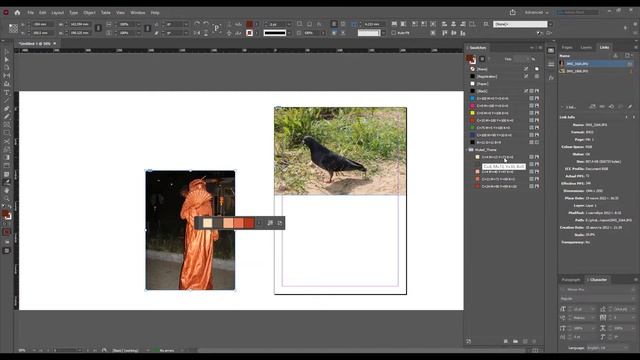
Task: Open the scale X percentage dropdown
Action: pos(138,24)
